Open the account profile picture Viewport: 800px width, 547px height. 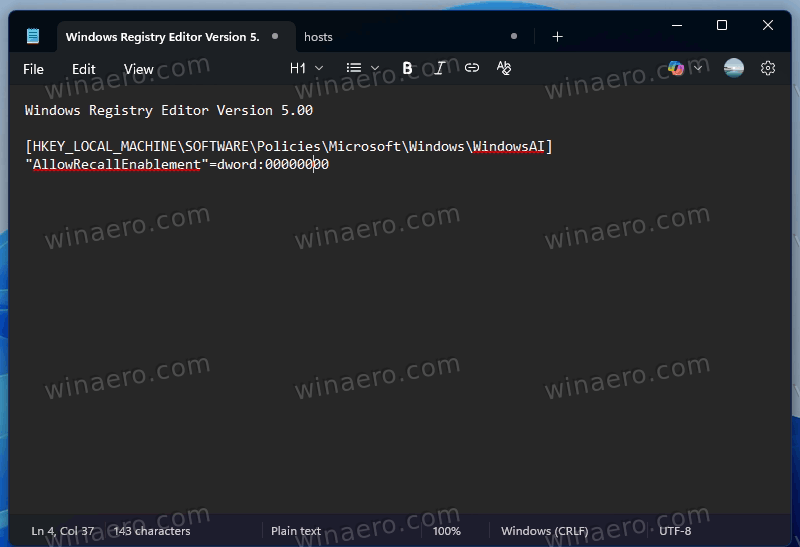[734, 68]
